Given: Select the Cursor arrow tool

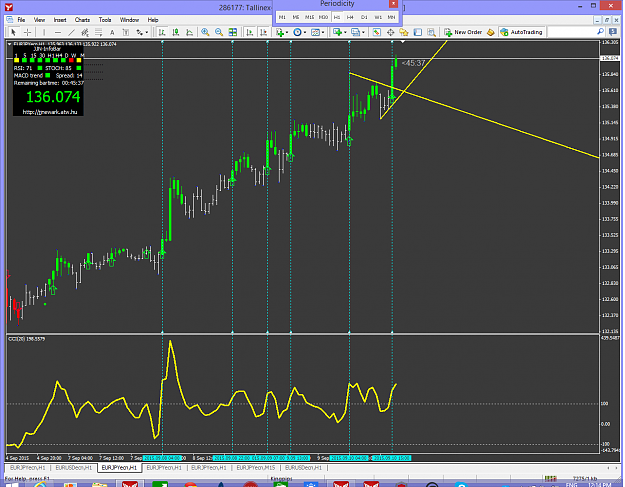Looking at the screenshot, I should coord(13,32).
